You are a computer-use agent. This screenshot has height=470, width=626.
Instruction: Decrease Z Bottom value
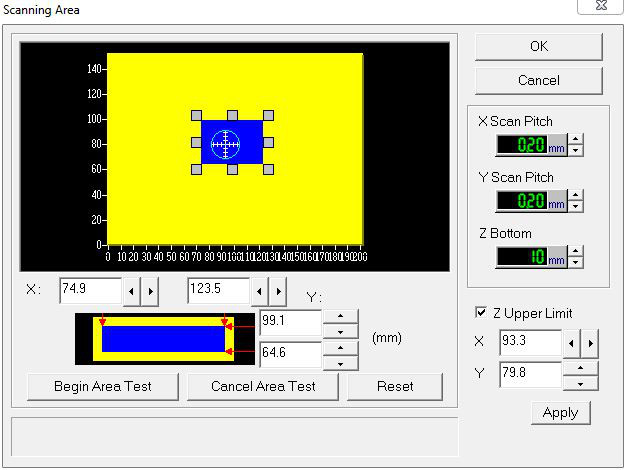tap(575, 262)
